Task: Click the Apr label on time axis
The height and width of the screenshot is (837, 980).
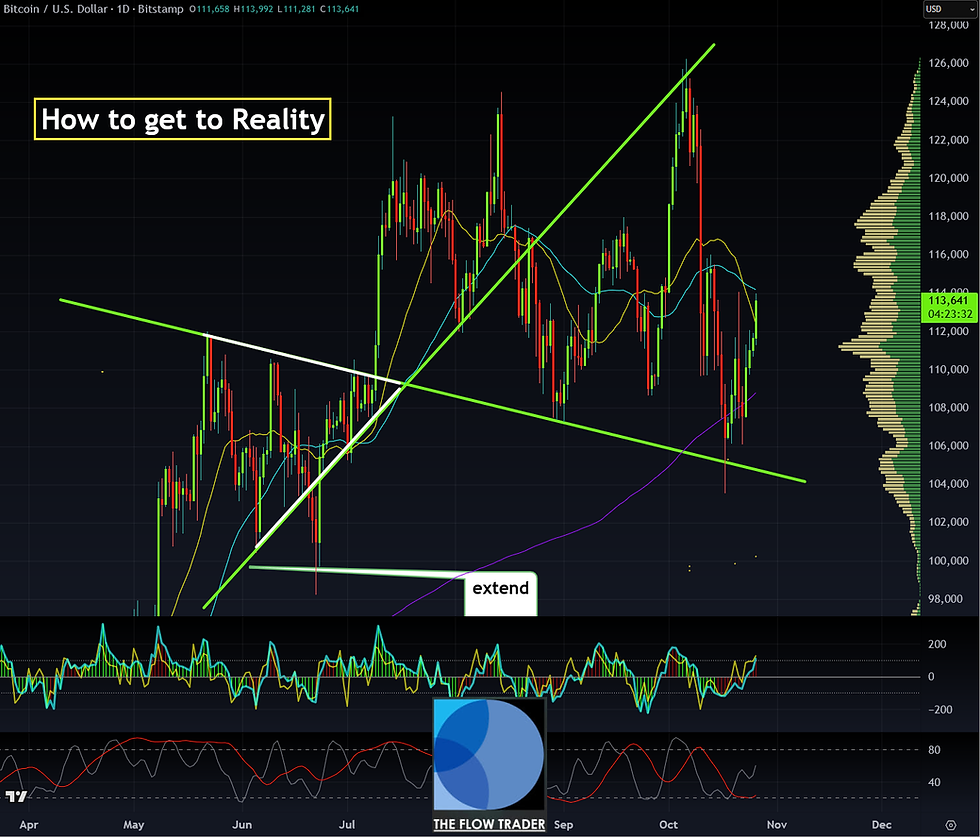Action: click(x=29, y=824)
